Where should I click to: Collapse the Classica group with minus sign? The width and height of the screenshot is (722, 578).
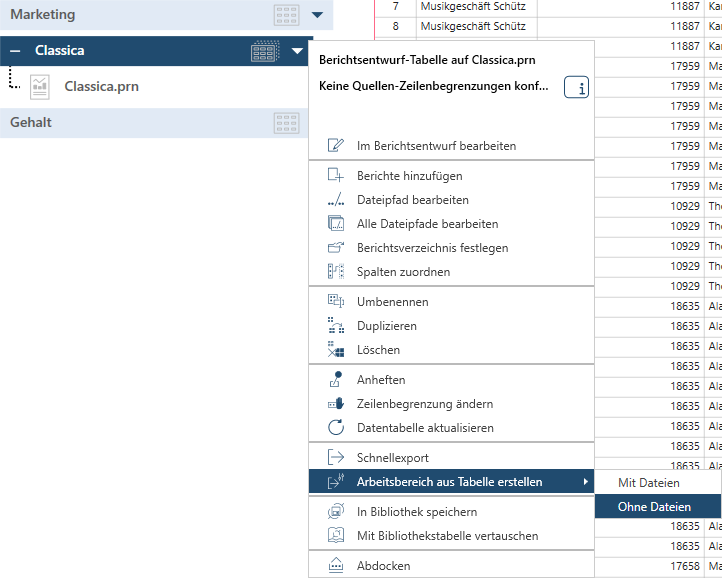point(15,51)
